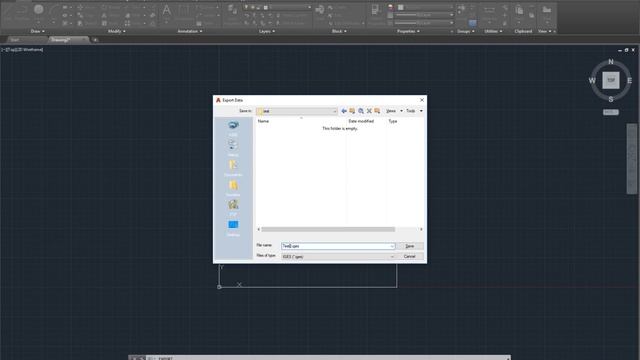Click the Search the Web icon in dialog toolbar
This screenshot has width=640, height=360.
[x=361, y=111]
